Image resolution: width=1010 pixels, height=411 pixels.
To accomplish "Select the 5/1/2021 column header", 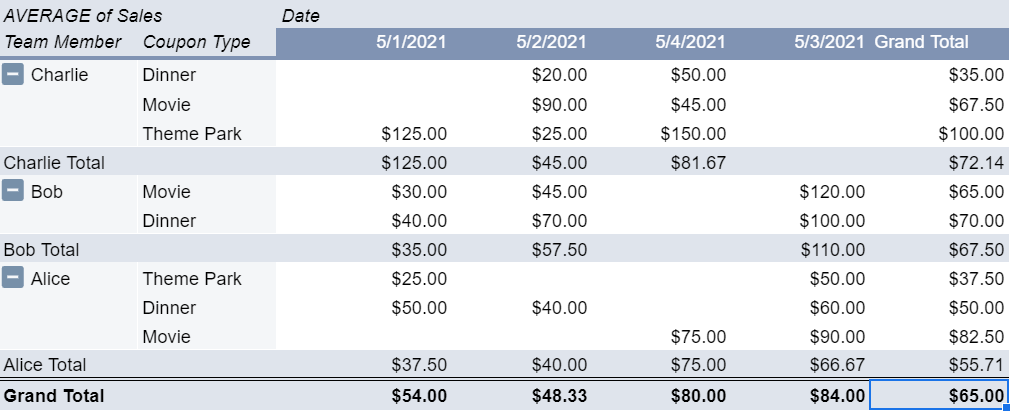I will (x=411, y=43).
